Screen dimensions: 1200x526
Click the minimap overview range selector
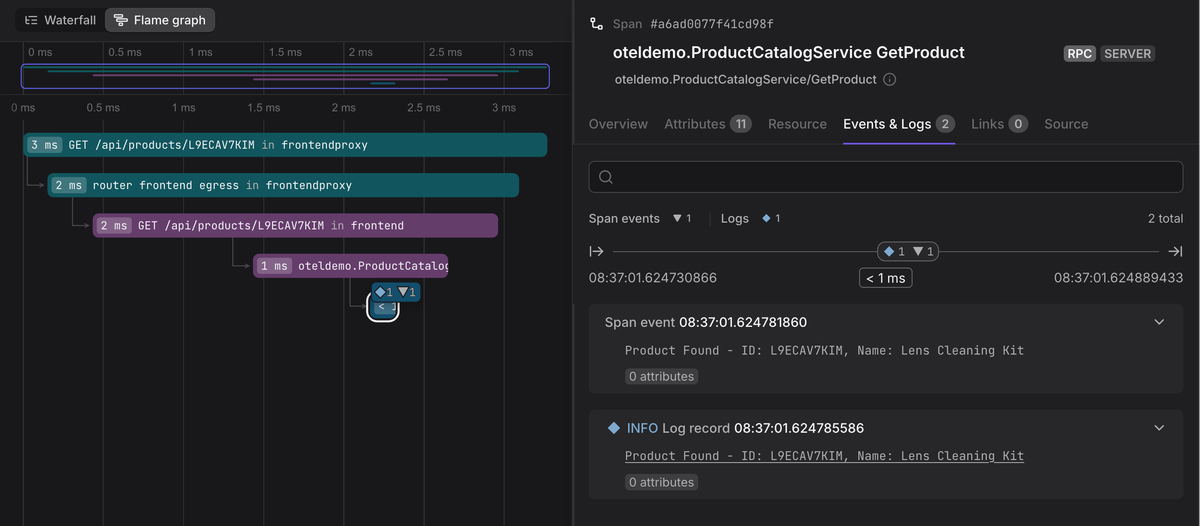(x=285, y=76)
